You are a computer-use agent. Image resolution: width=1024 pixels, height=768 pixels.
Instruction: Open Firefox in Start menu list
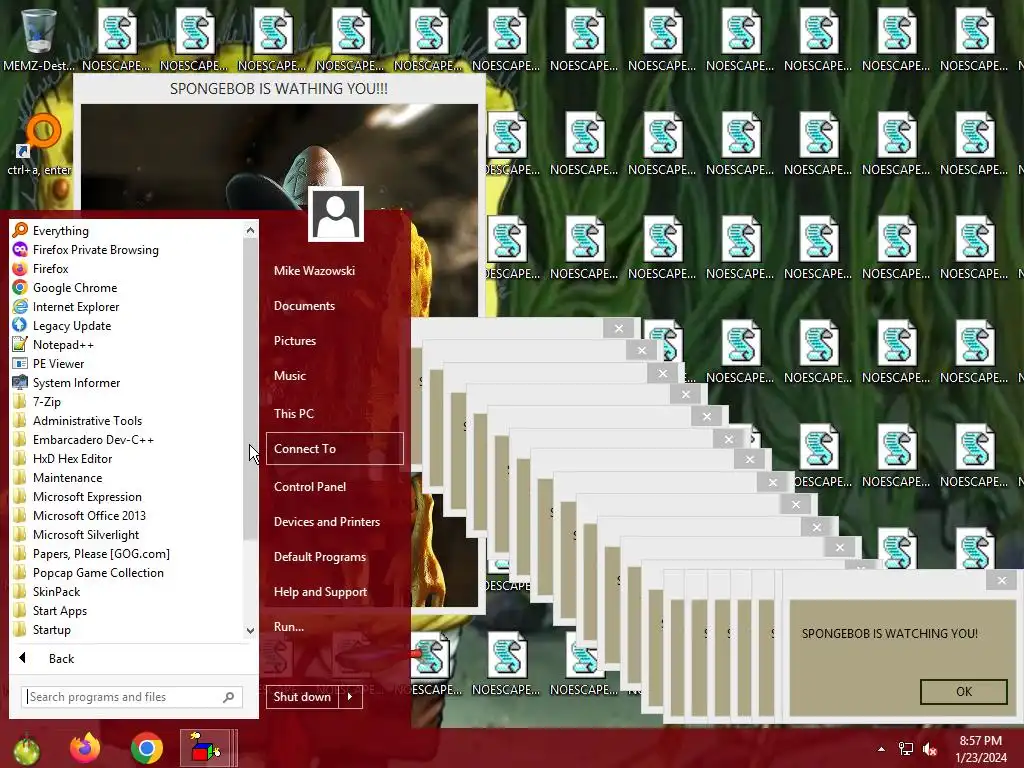click(127, 268)
